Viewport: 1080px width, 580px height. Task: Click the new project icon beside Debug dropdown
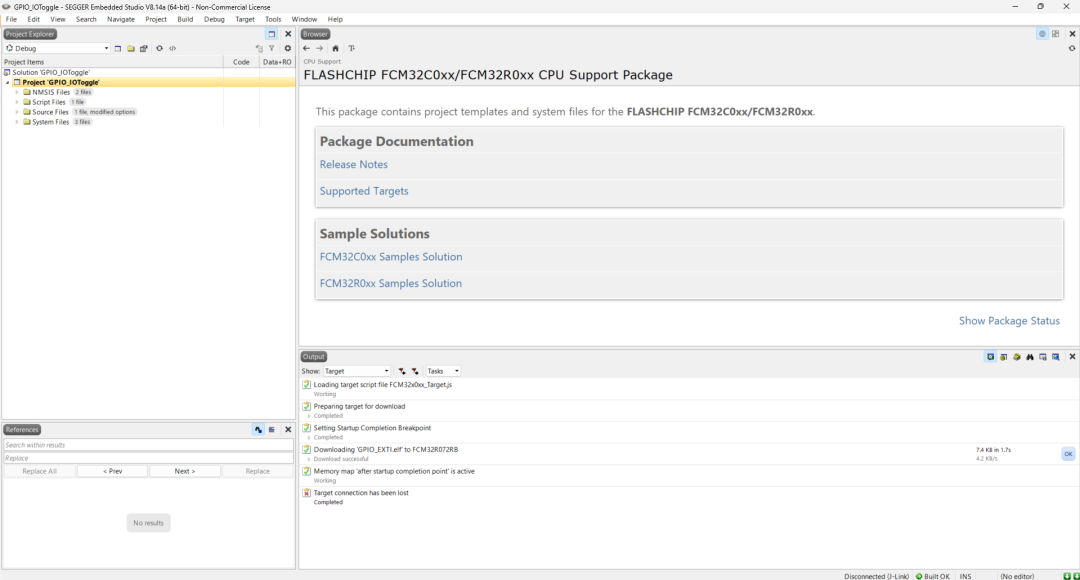coord(118,48)
